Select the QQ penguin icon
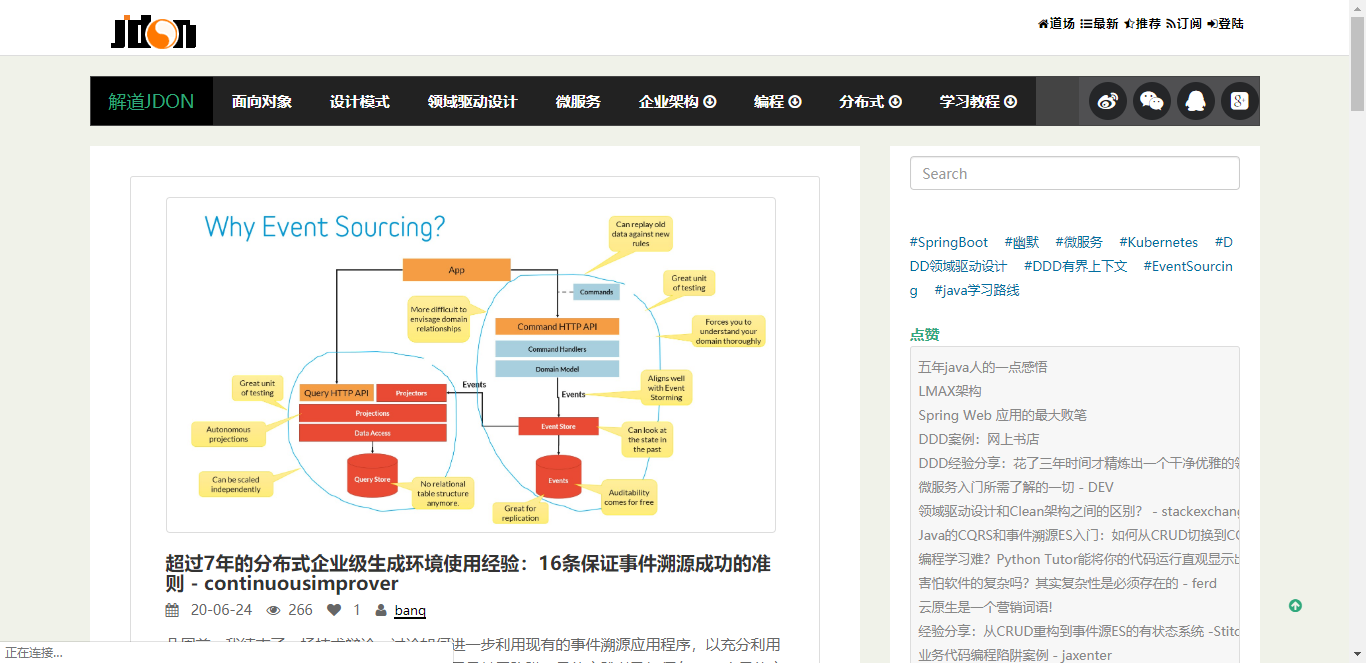The height and width of the screenshot is (663, 1366). tap(1196, 101)
